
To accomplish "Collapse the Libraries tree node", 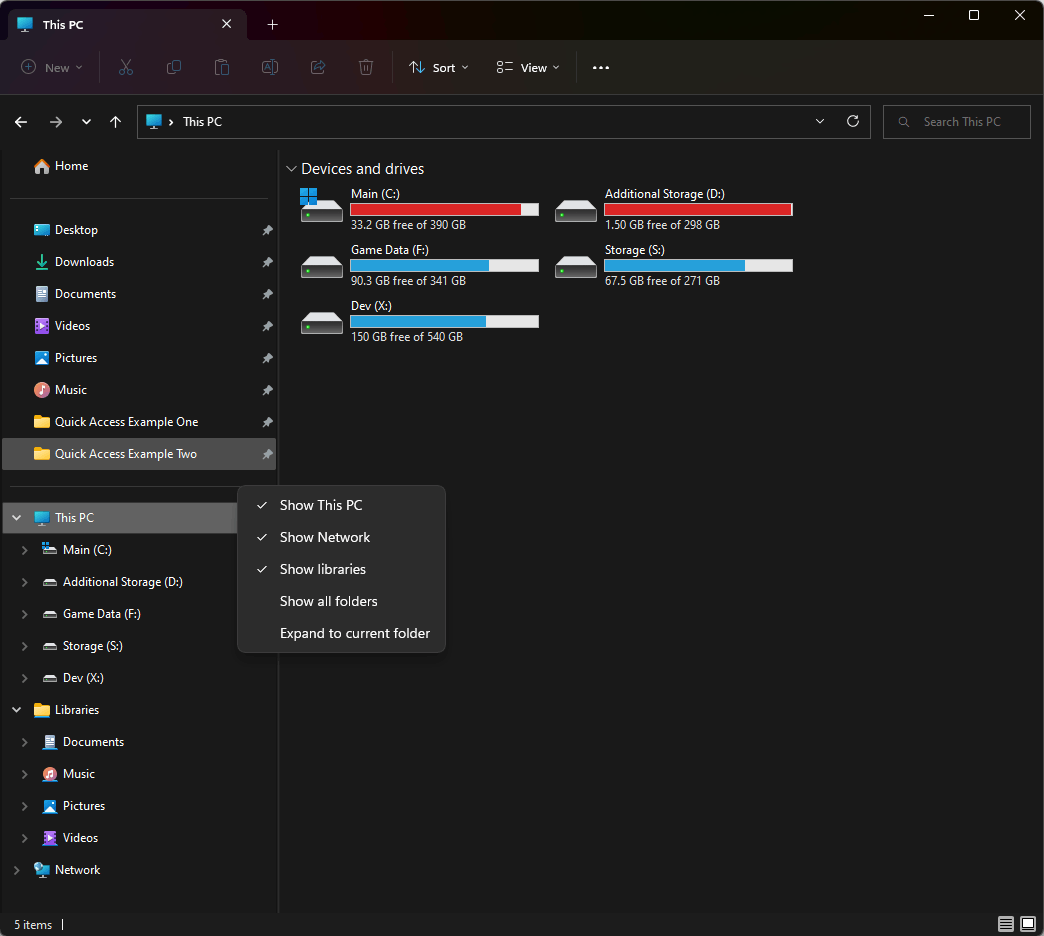I will pyautogui.click(x=17, y=710).
